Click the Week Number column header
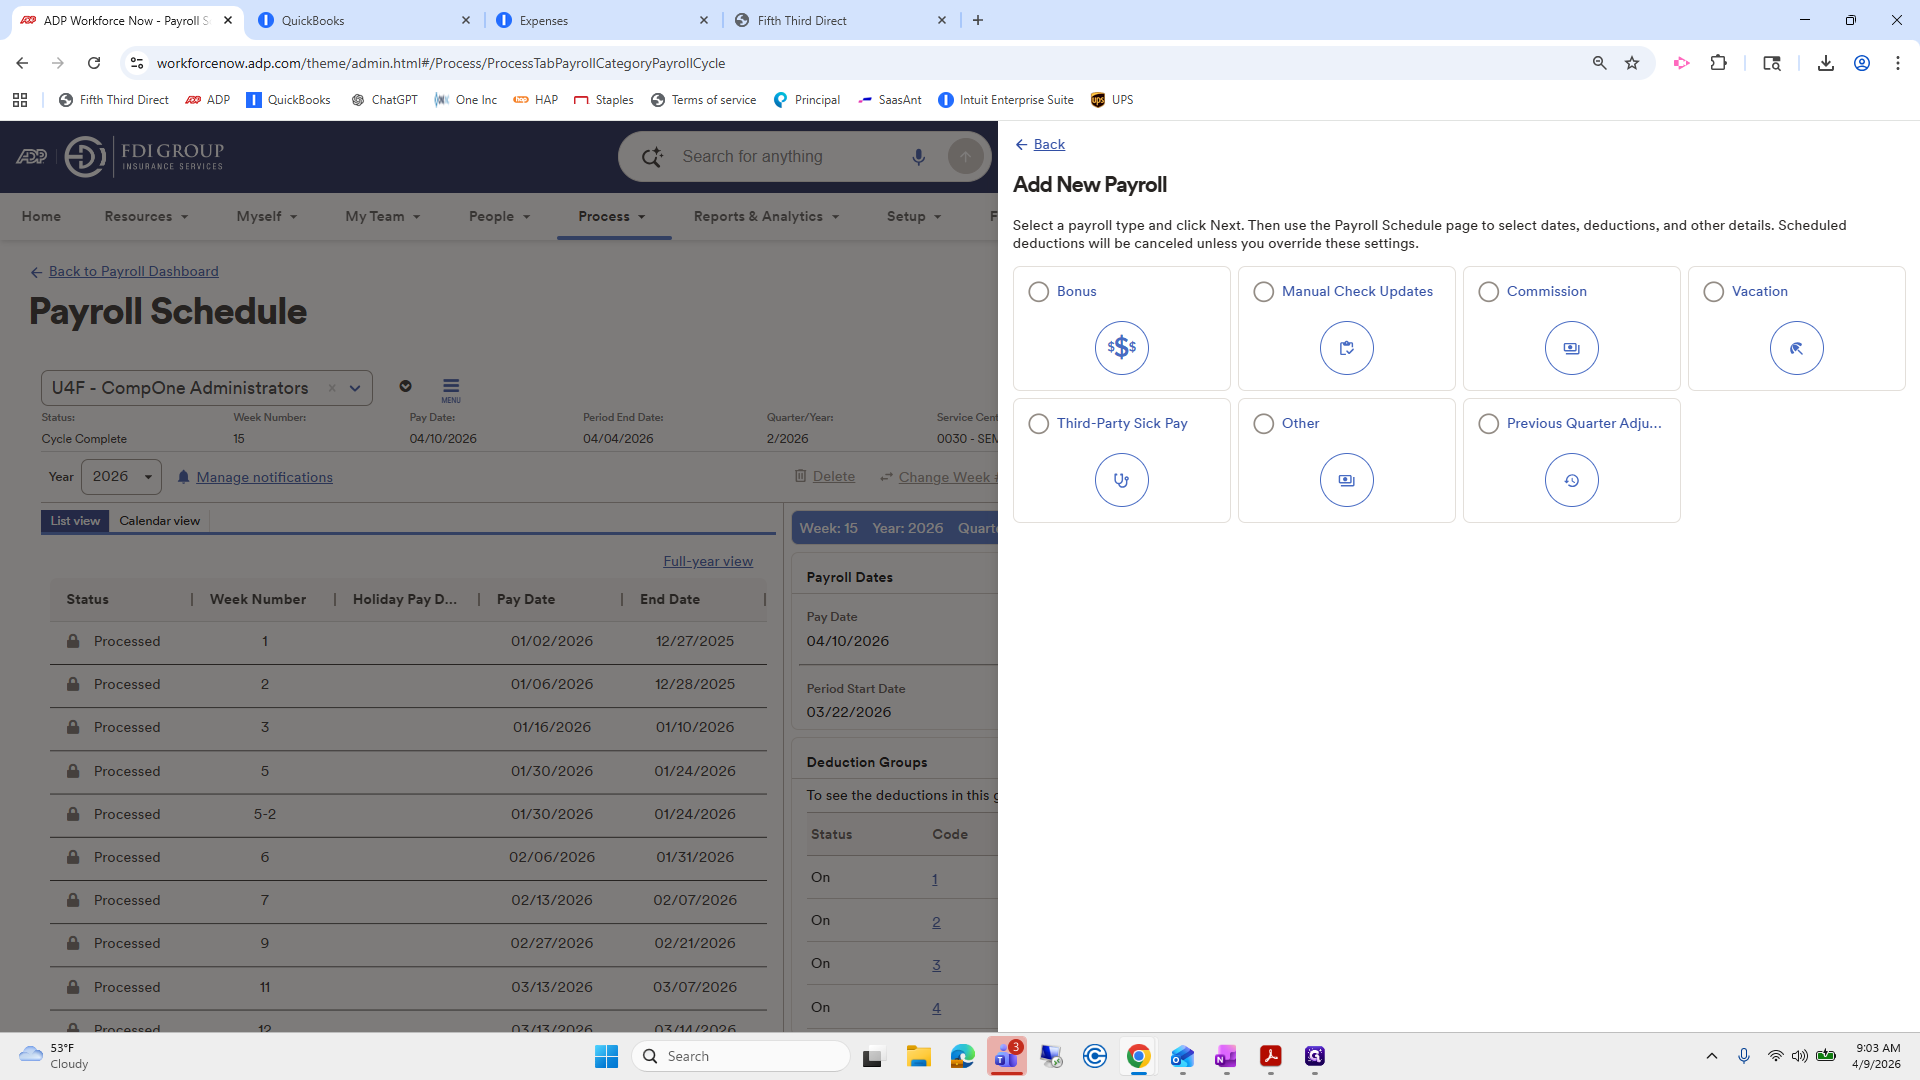This screenshot has width=1920, height=1080. pyautogui.click(x=258, y=599)
